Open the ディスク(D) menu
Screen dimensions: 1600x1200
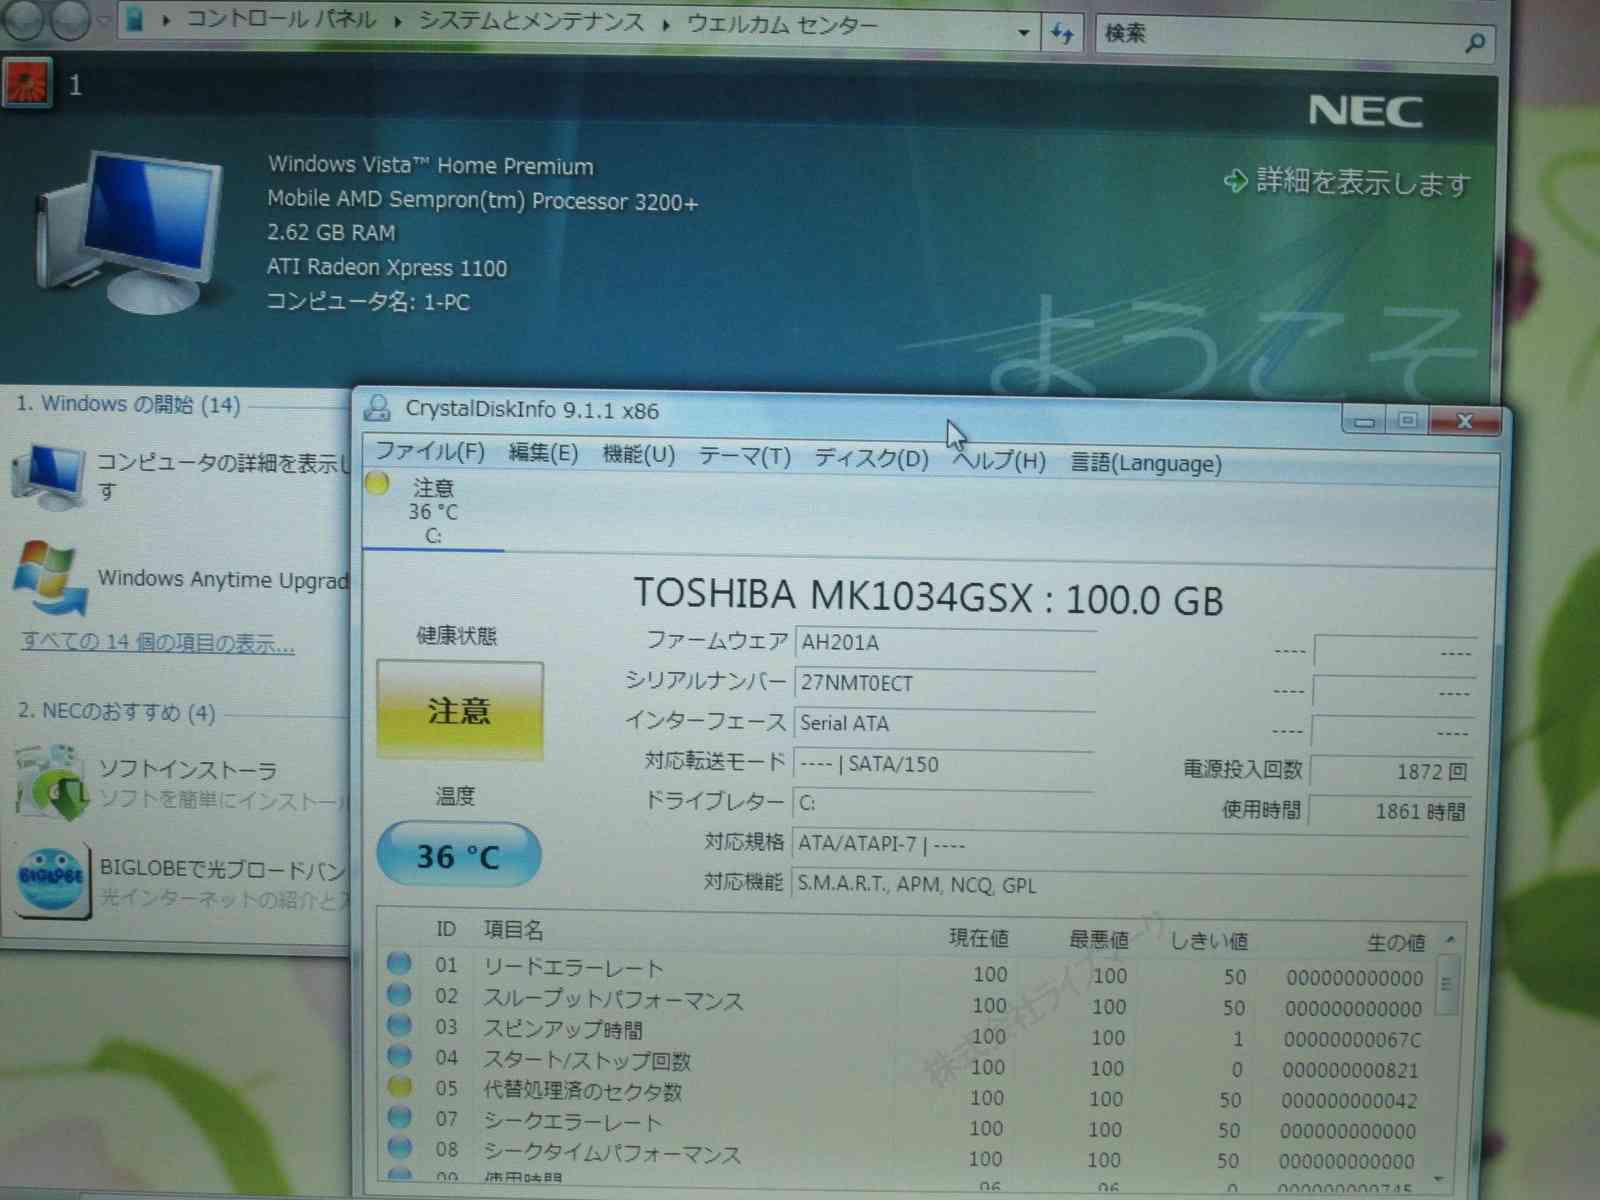point(870,458)
